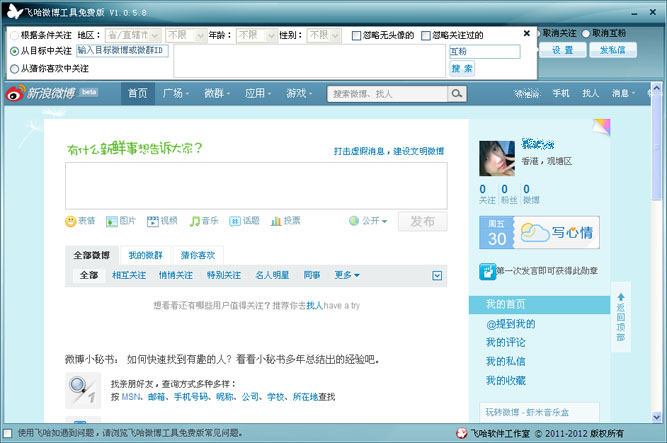Click the 飞哈软件工作室 logo icon
The width and height of the screenshot is (667, 443).
pyautogui.click(x=462, y=433)
